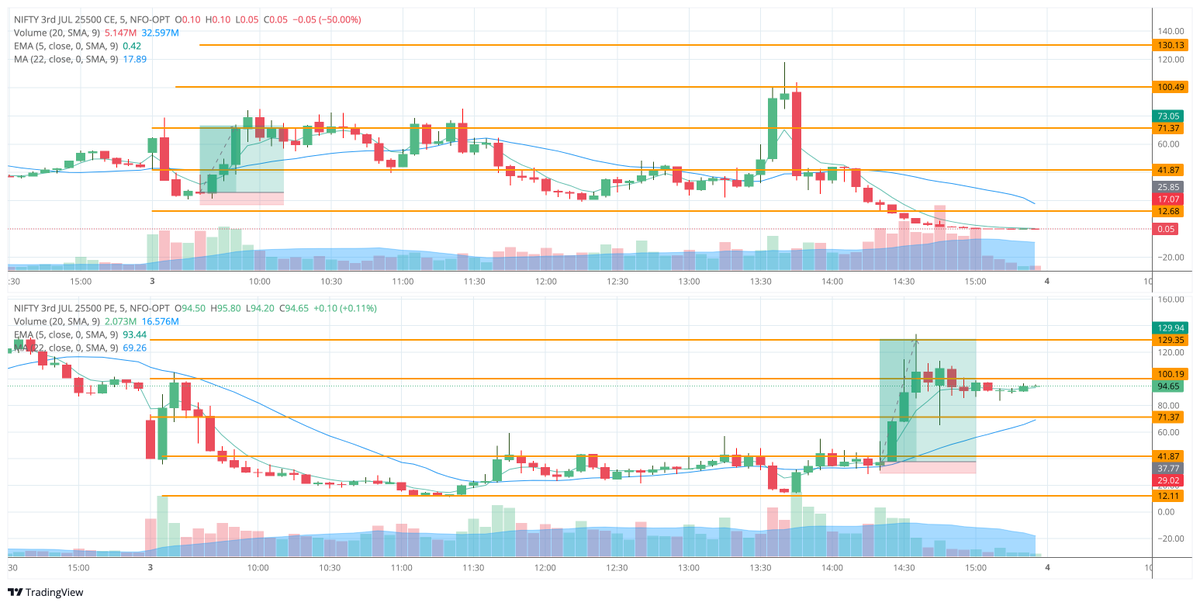The width and height of the screenshot is (1200, 606).
Task: Click the PE chart Volume legend showing 2.073M
Action: (96, 321)
